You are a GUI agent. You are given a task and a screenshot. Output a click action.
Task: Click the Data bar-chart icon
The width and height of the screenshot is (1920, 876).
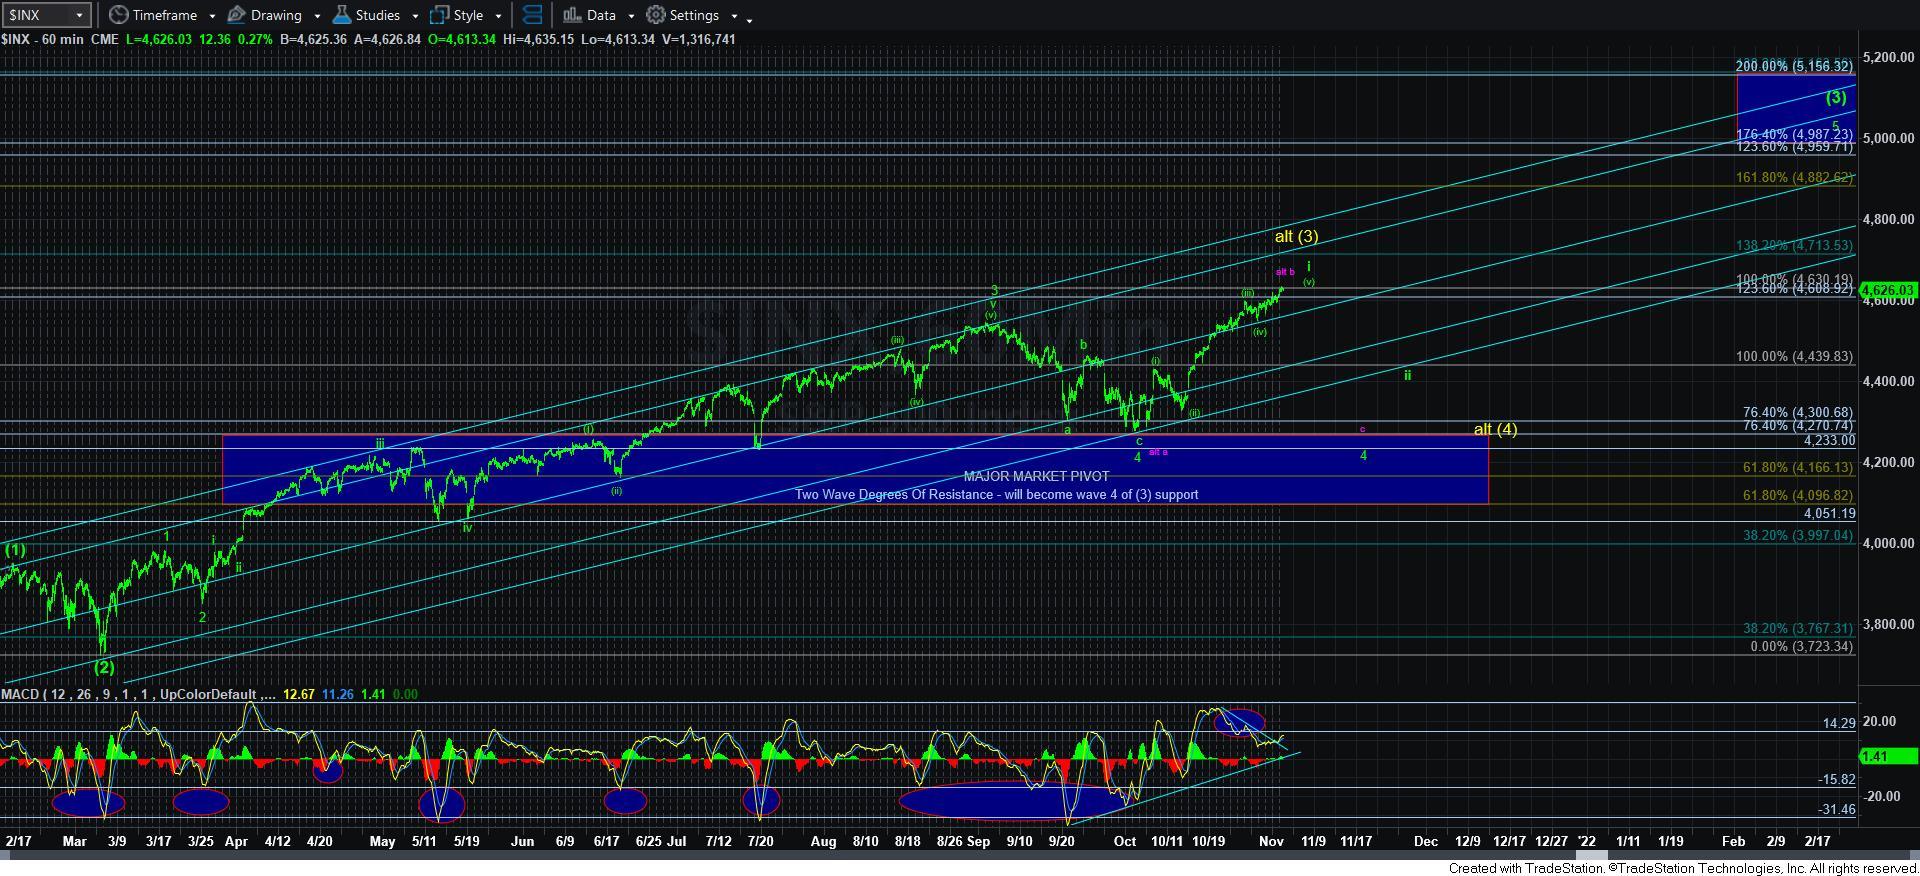pyautogui.click(x=572, y=15)
